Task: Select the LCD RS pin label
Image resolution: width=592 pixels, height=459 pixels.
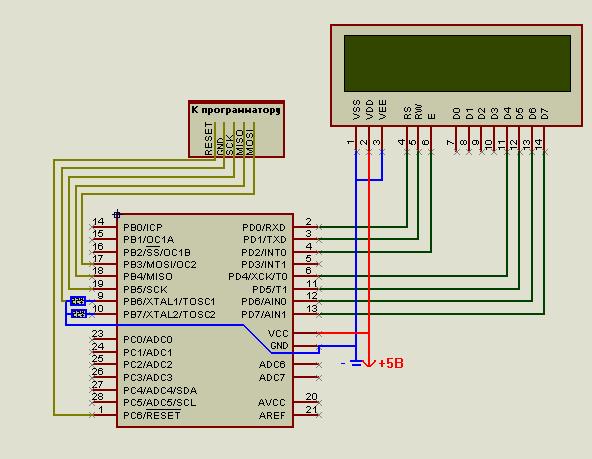Action: click(x=407, y=113)
